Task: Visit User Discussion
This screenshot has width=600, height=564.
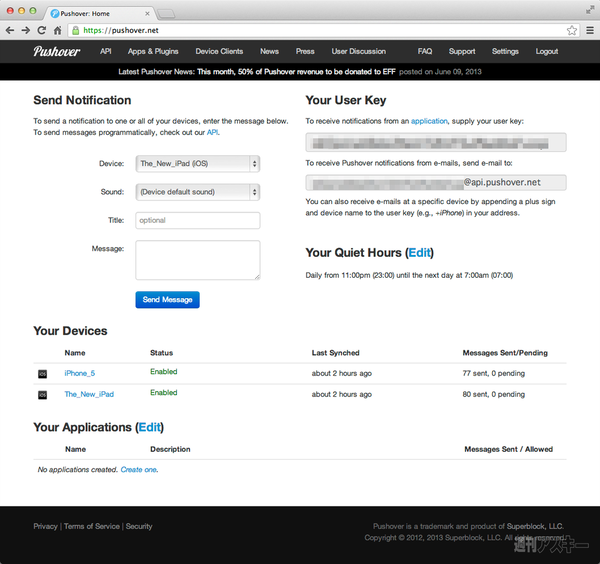Action: coord(359,51)
